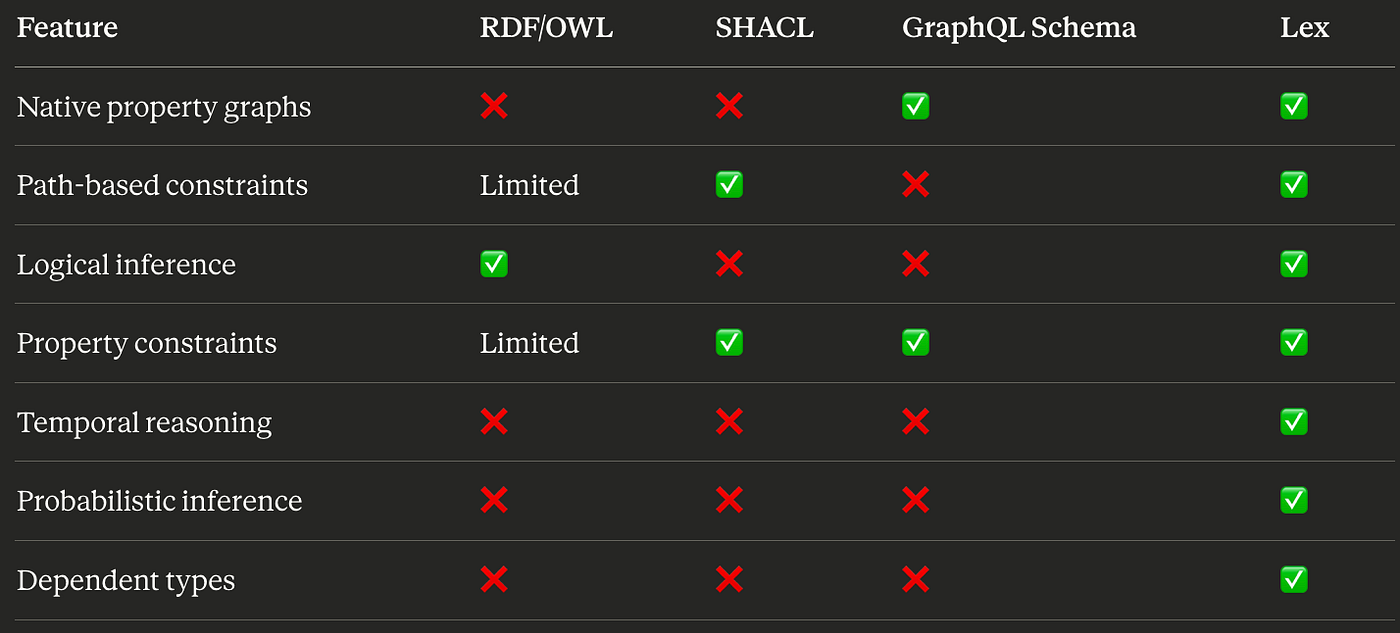Click the Temporal reasoning row label
The image size is (1400, 633).
[144, 422]
